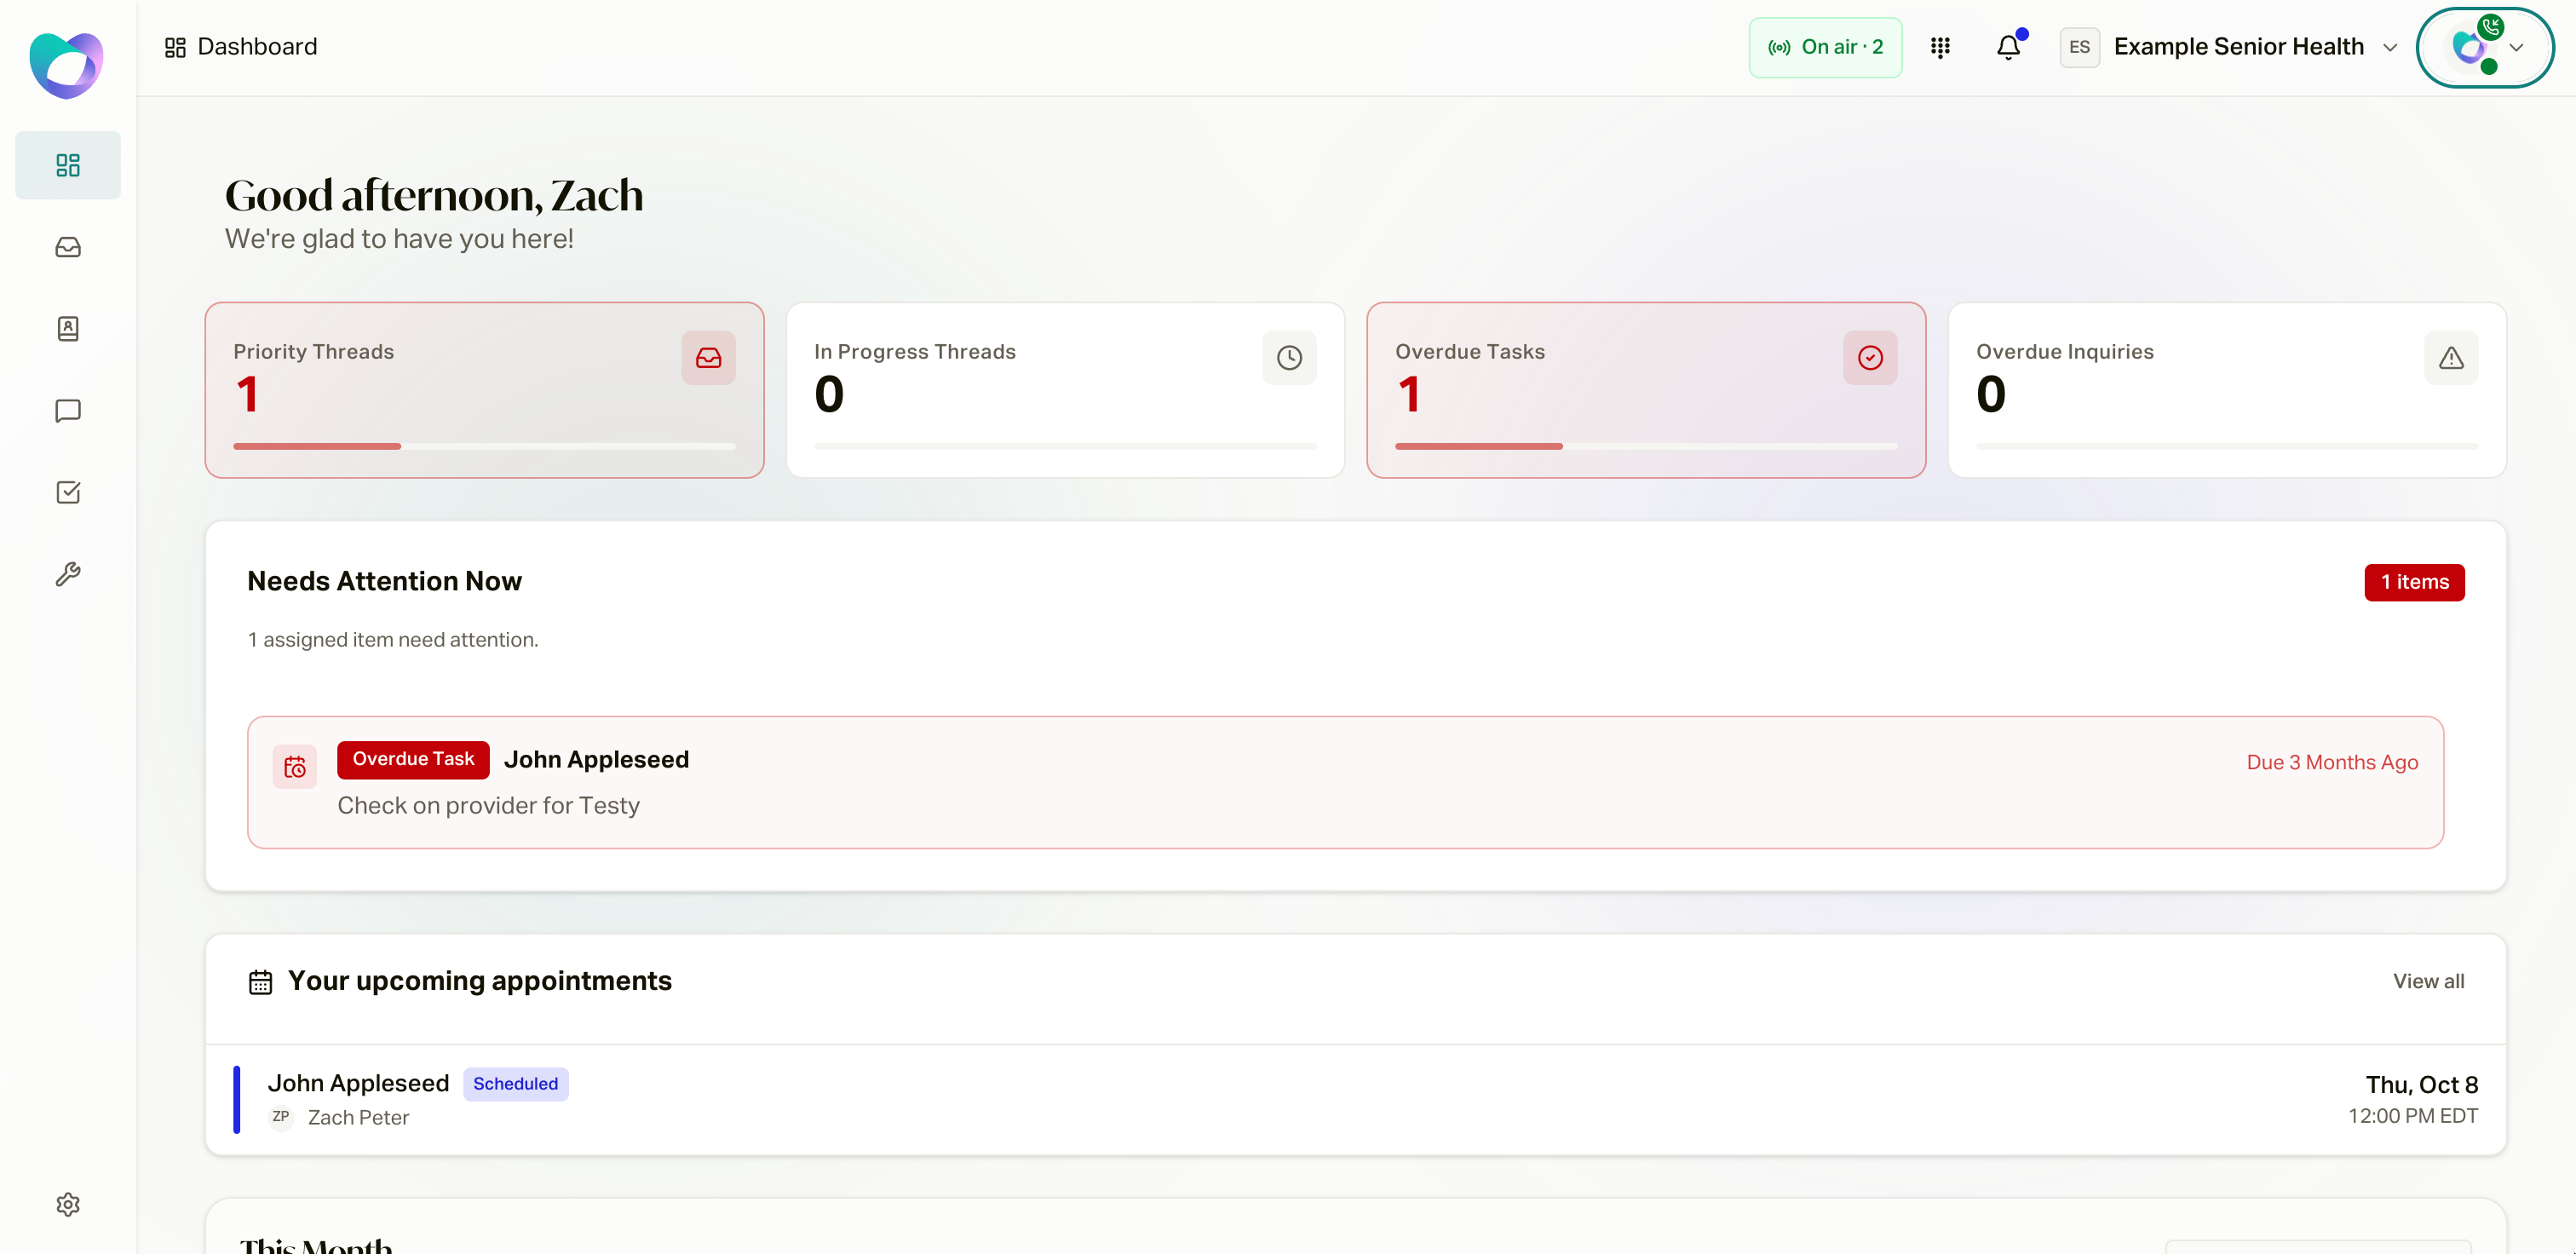Click the Check on provider for Testy text
The height and width of the screenshot is (1254, 2576).
[489, 806]
